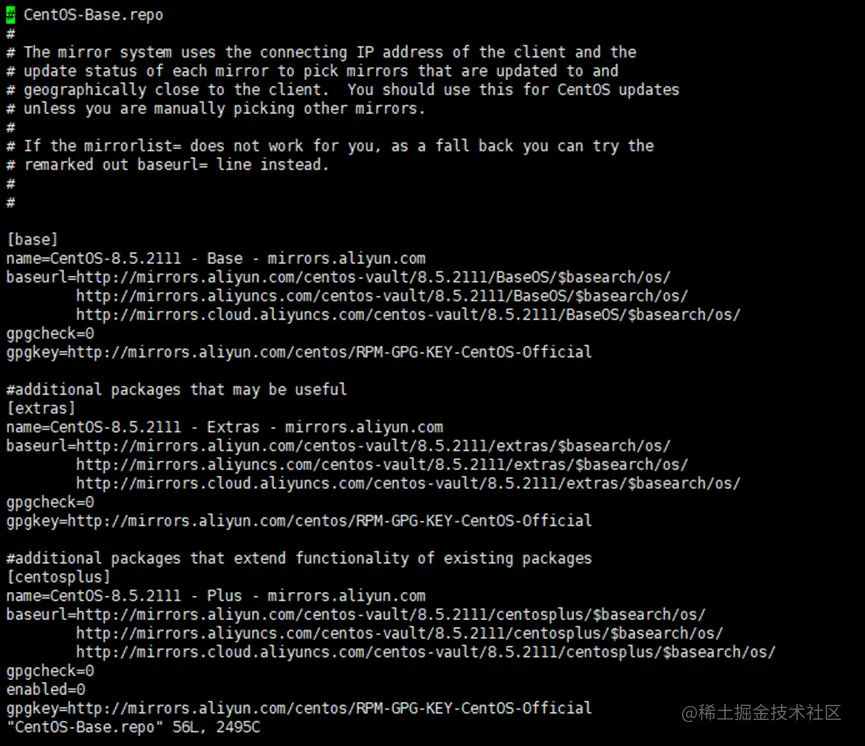Click the [extras] section header

pyautogui.click(x=41, y=408)
